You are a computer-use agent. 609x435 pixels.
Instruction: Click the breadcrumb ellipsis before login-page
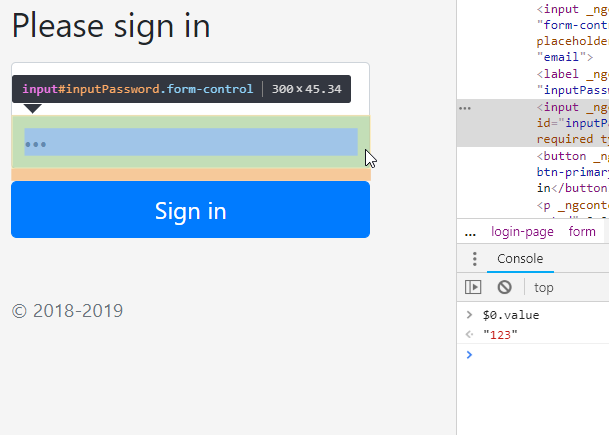[x=470, y=233]
